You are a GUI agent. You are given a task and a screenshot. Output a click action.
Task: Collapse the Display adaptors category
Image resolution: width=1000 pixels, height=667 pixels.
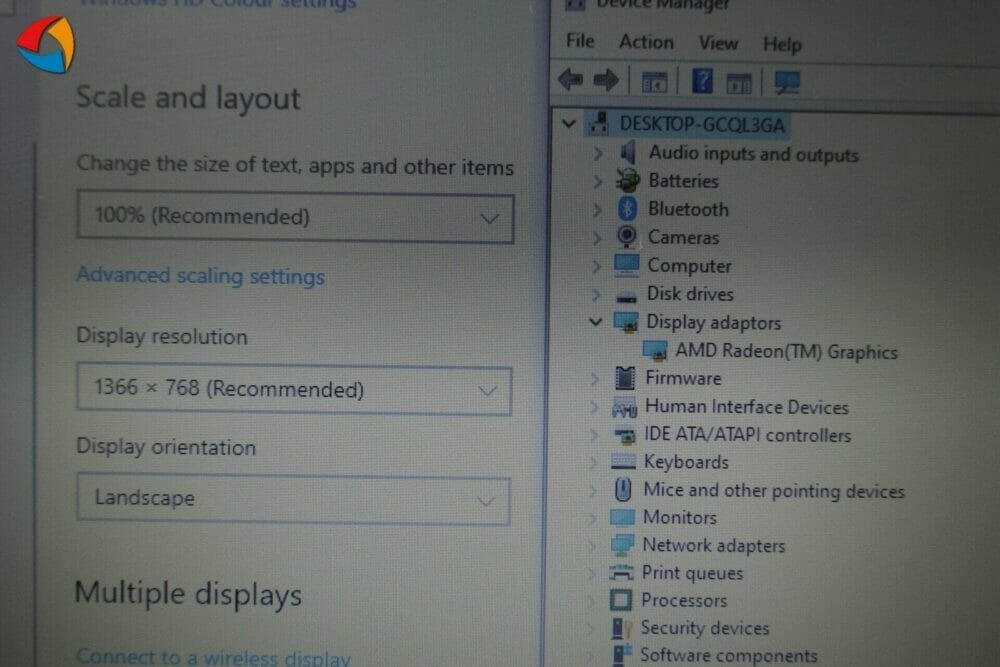pyautogui.click(x=595, y=322)
